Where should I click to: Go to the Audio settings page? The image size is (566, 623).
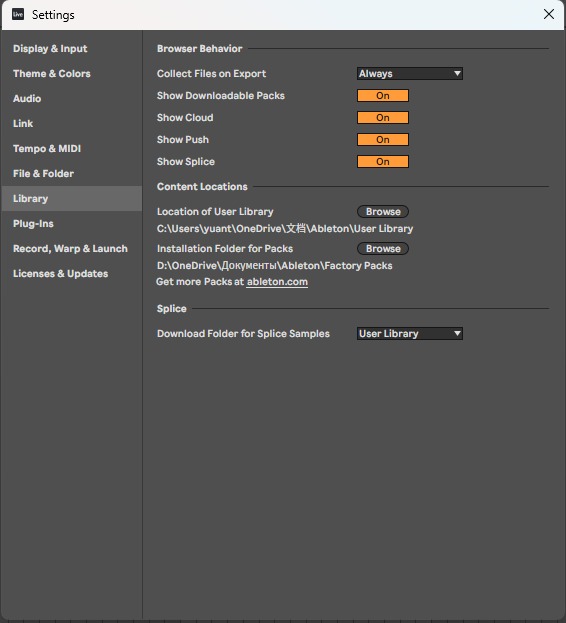tap(27, 99)
